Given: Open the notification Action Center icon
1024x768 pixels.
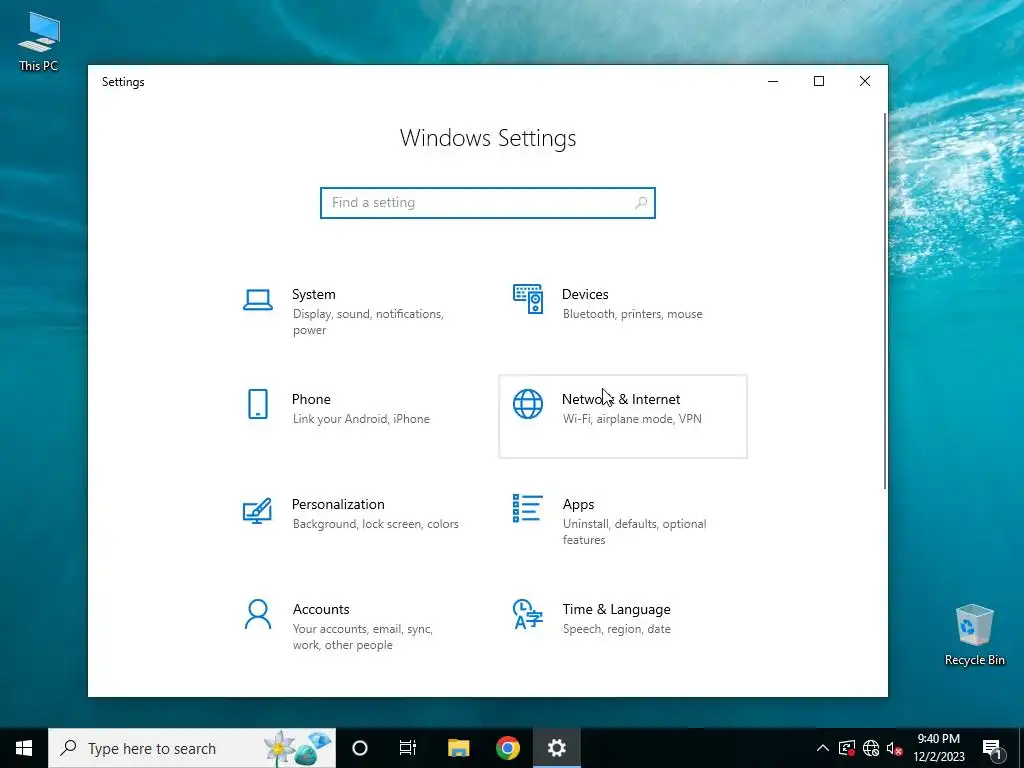Looking at the screenshot, I should click(x=992, y=749).
